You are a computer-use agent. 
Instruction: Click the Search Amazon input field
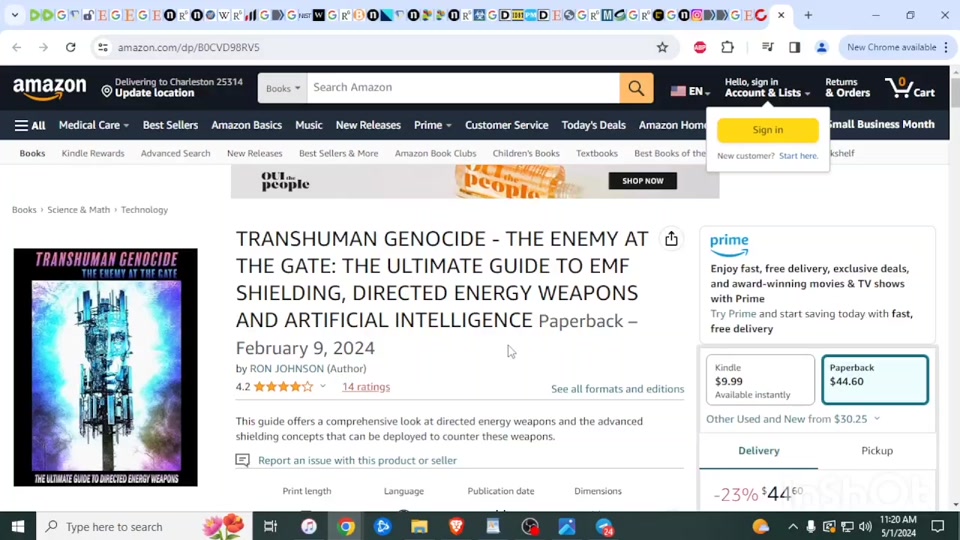(462, 88)
